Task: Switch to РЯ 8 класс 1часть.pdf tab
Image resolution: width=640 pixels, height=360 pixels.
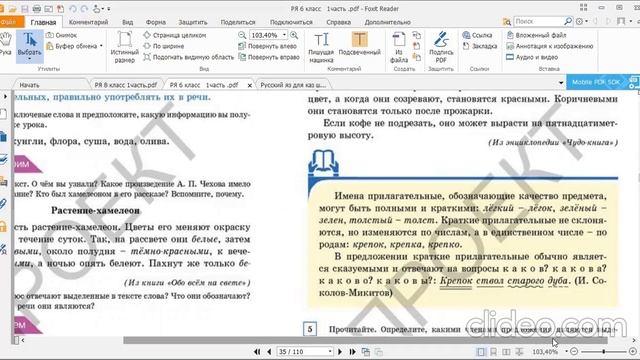Action: [x=126, y=85]
